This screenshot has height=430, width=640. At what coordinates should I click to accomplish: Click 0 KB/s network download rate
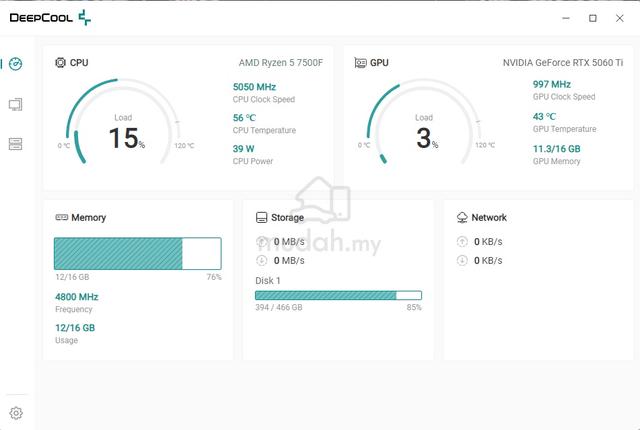(488, 260)
